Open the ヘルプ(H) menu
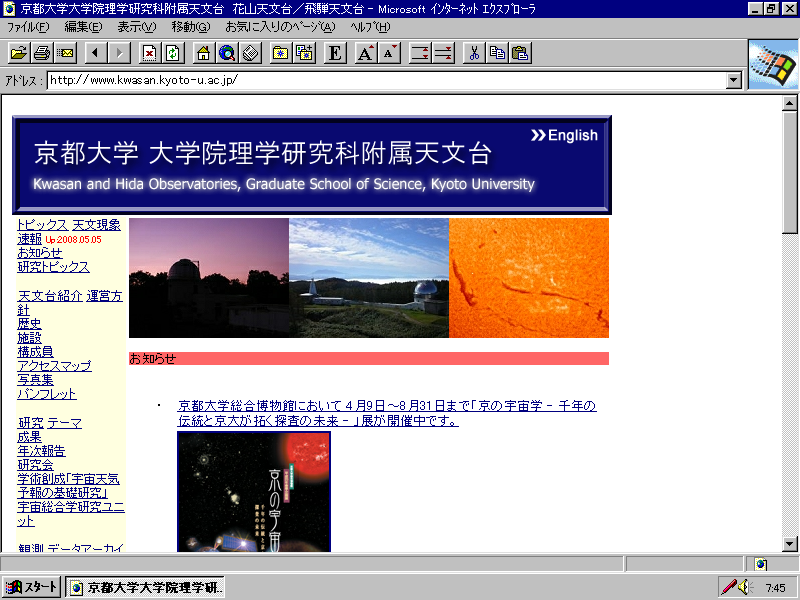 coord(370,27)
